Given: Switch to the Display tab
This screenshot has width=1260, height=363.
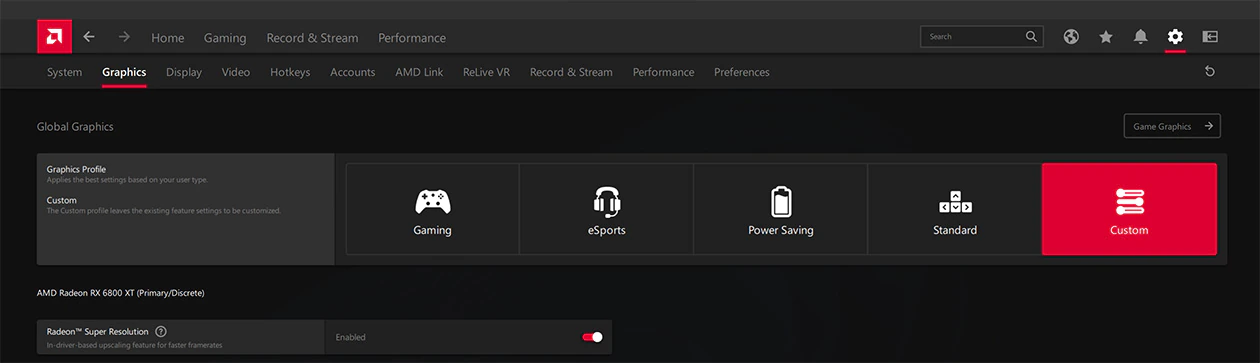Looking at the screenshot, I should (x=184, y=72).
